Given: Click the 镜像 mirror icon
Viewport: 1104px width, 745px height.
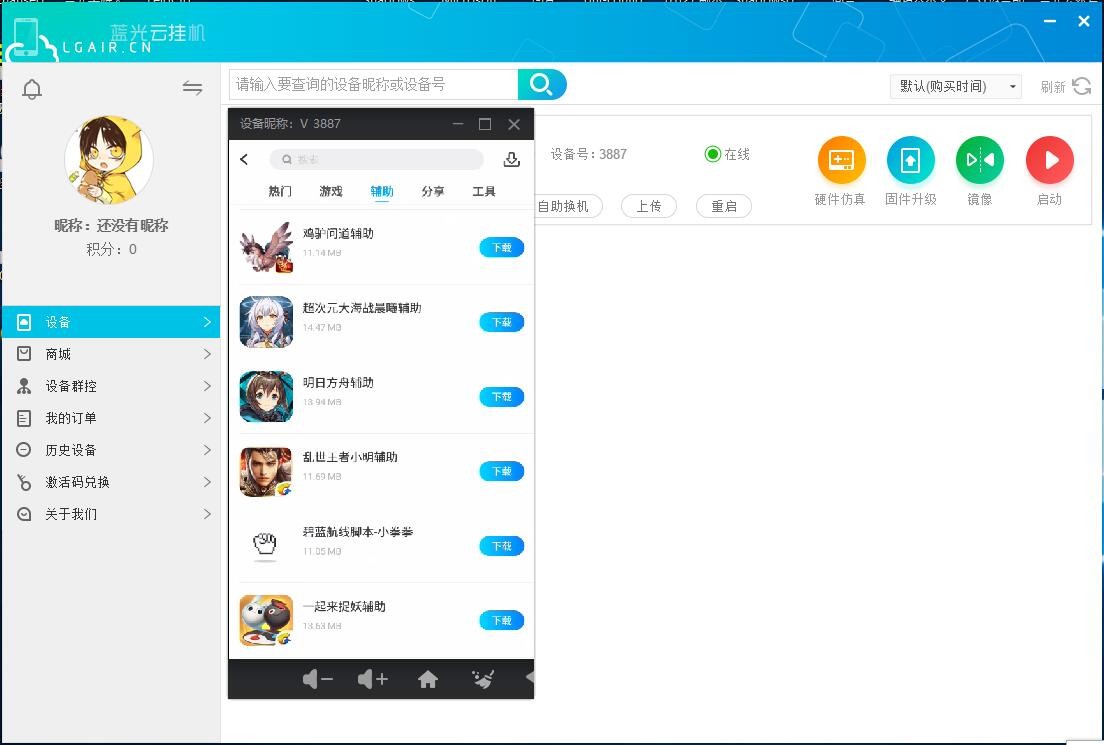Looking at the screenshot, I should click(979, 160).
